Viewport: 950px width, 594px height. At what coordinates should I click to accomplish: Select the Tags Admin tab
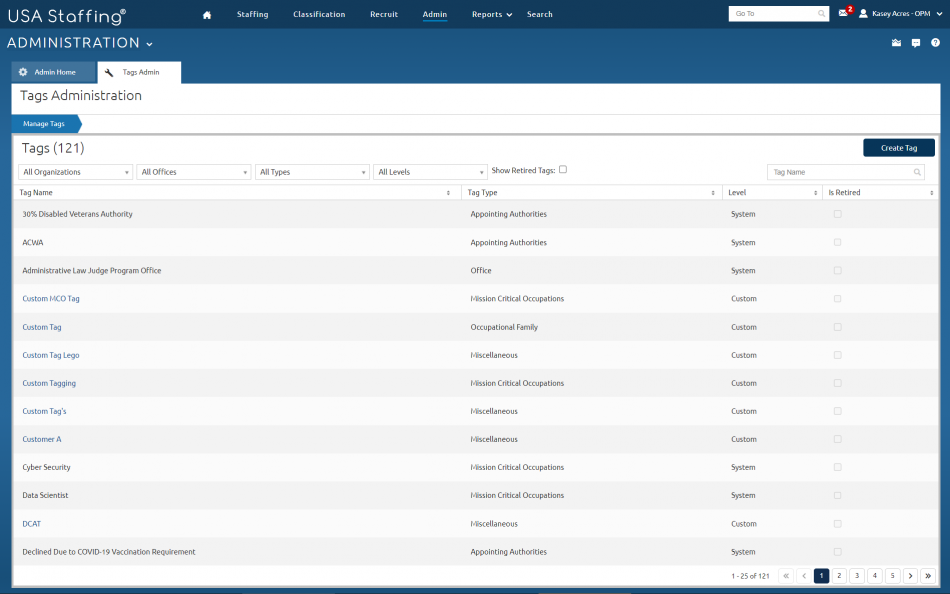[x=139, y=72]
